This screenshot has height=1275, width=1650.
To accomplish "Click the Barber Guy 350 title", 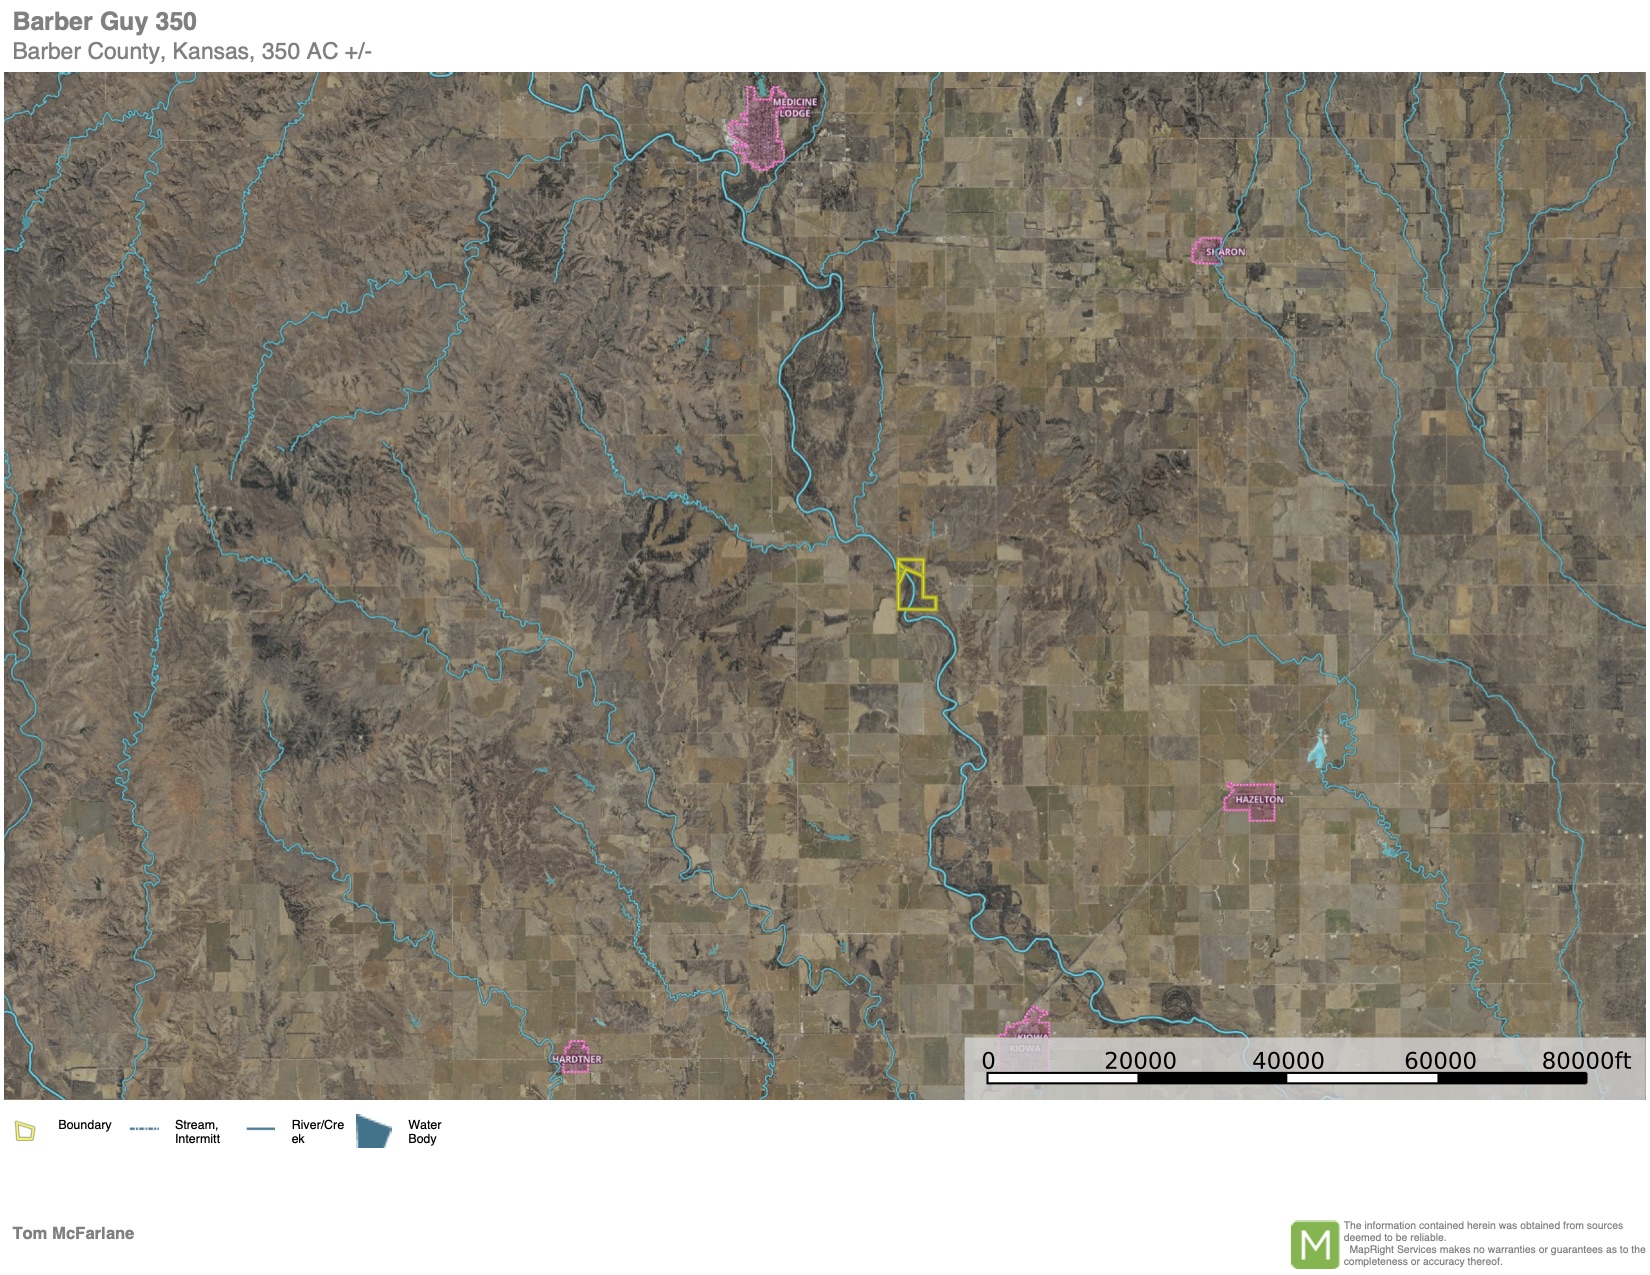I will point(105,21).
